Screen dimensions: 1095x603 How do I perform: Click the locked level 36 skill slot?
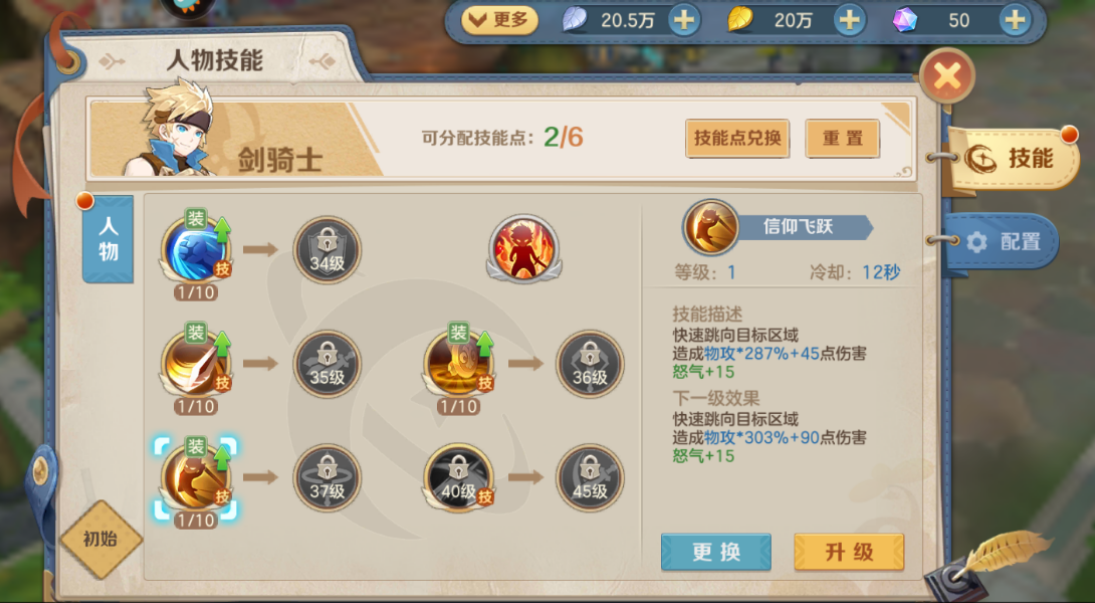[589, 363]
